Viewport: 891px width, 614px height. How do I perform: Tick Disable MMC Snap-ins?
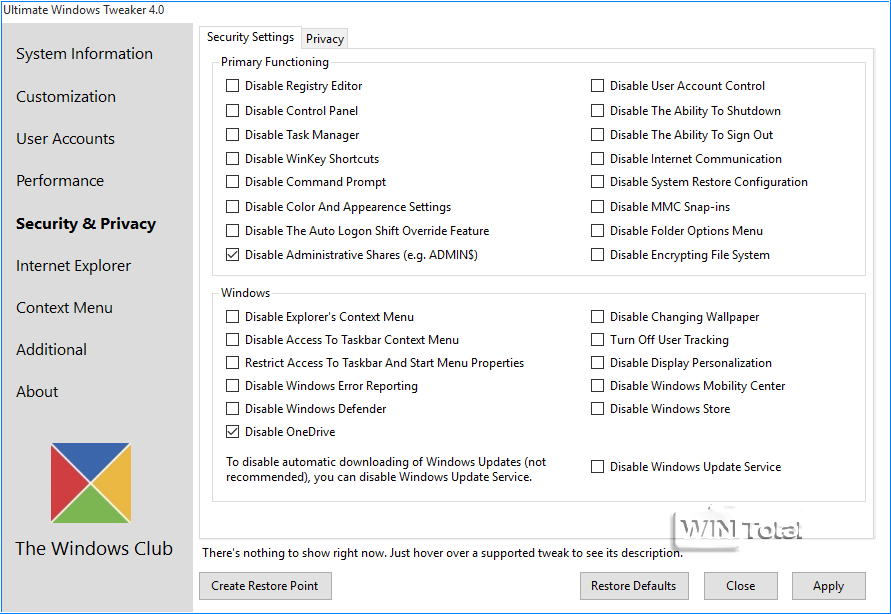point(597,207)
